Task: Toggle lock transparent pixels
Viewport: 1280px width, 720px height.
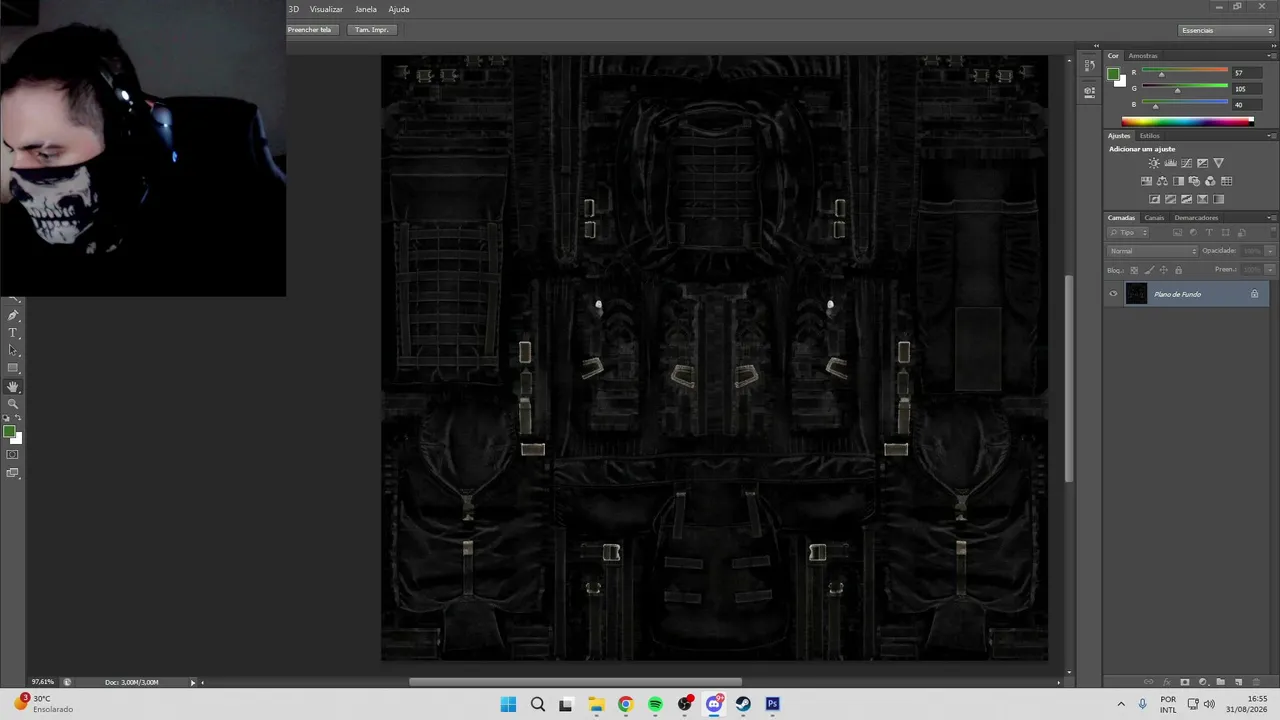Action: tap(1133, 270)
